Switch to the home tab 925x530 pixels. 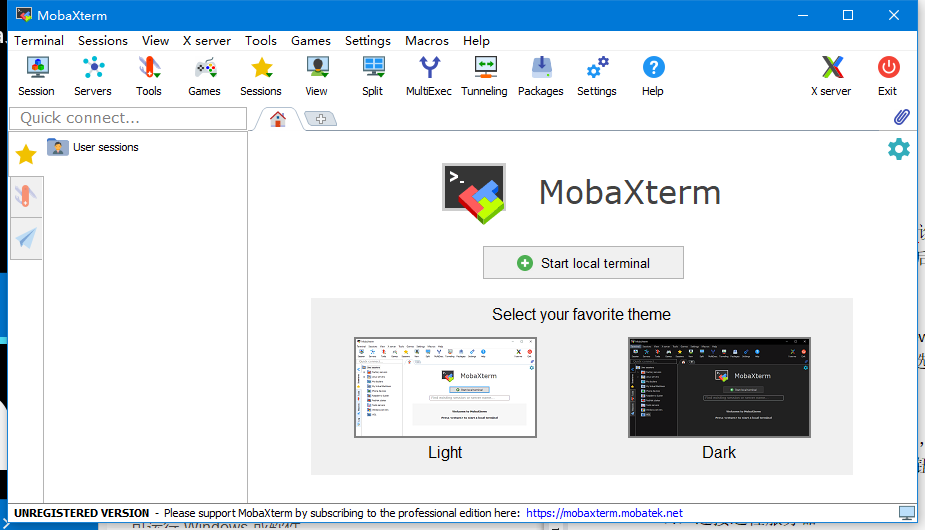pyautogui.click(x=278, y=119)
